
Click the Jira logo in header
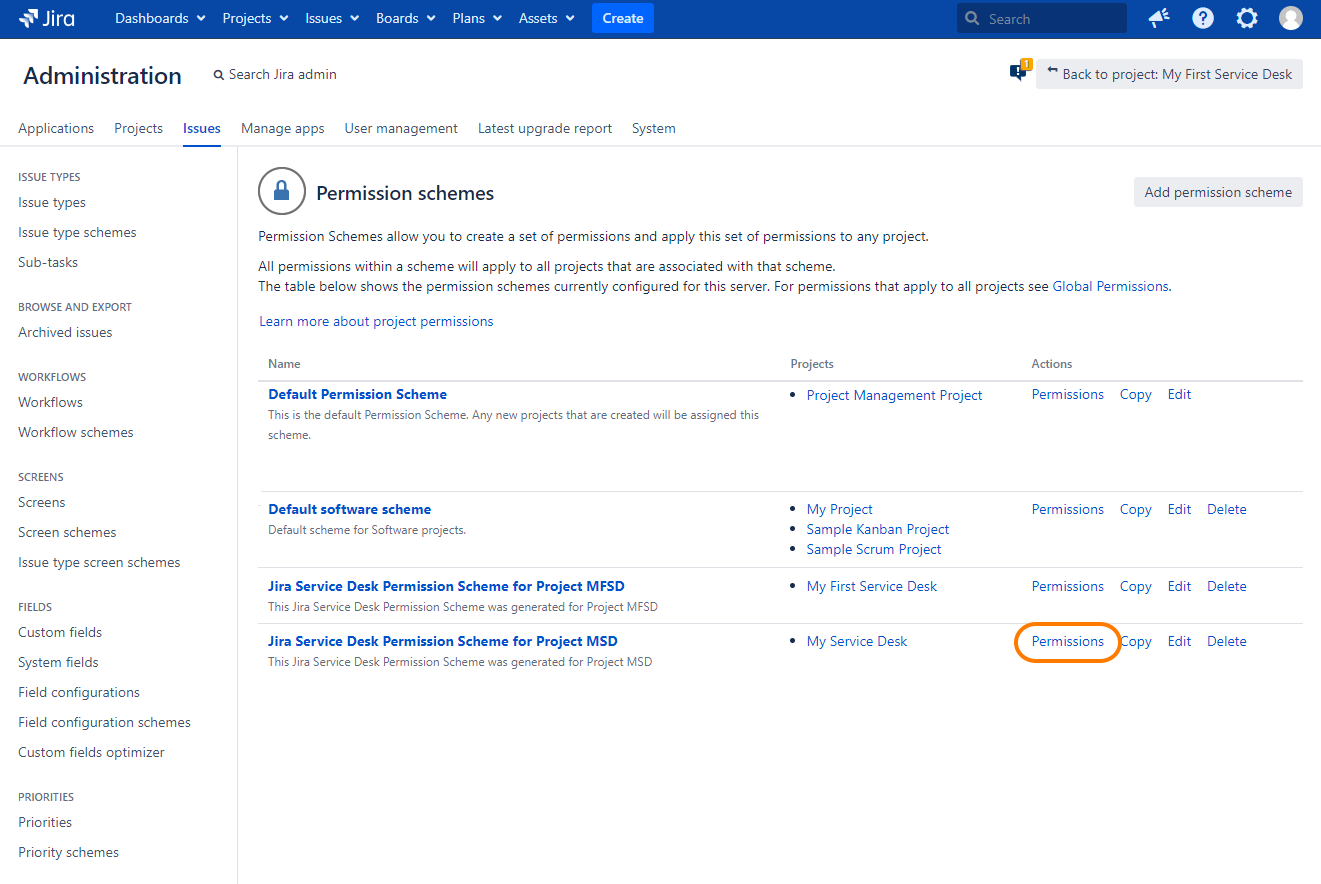coord(47,18)
